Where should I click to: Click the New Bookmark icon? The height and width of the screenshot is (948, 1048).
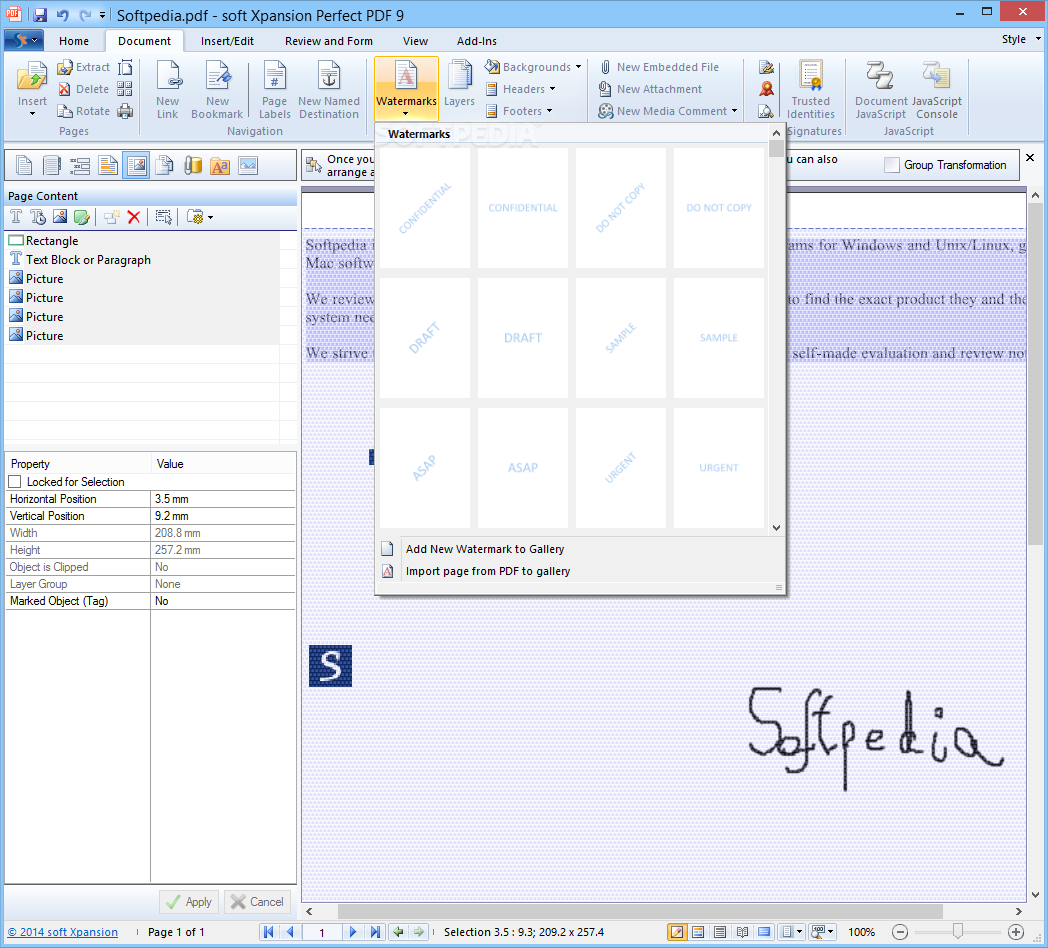(217, 76)
